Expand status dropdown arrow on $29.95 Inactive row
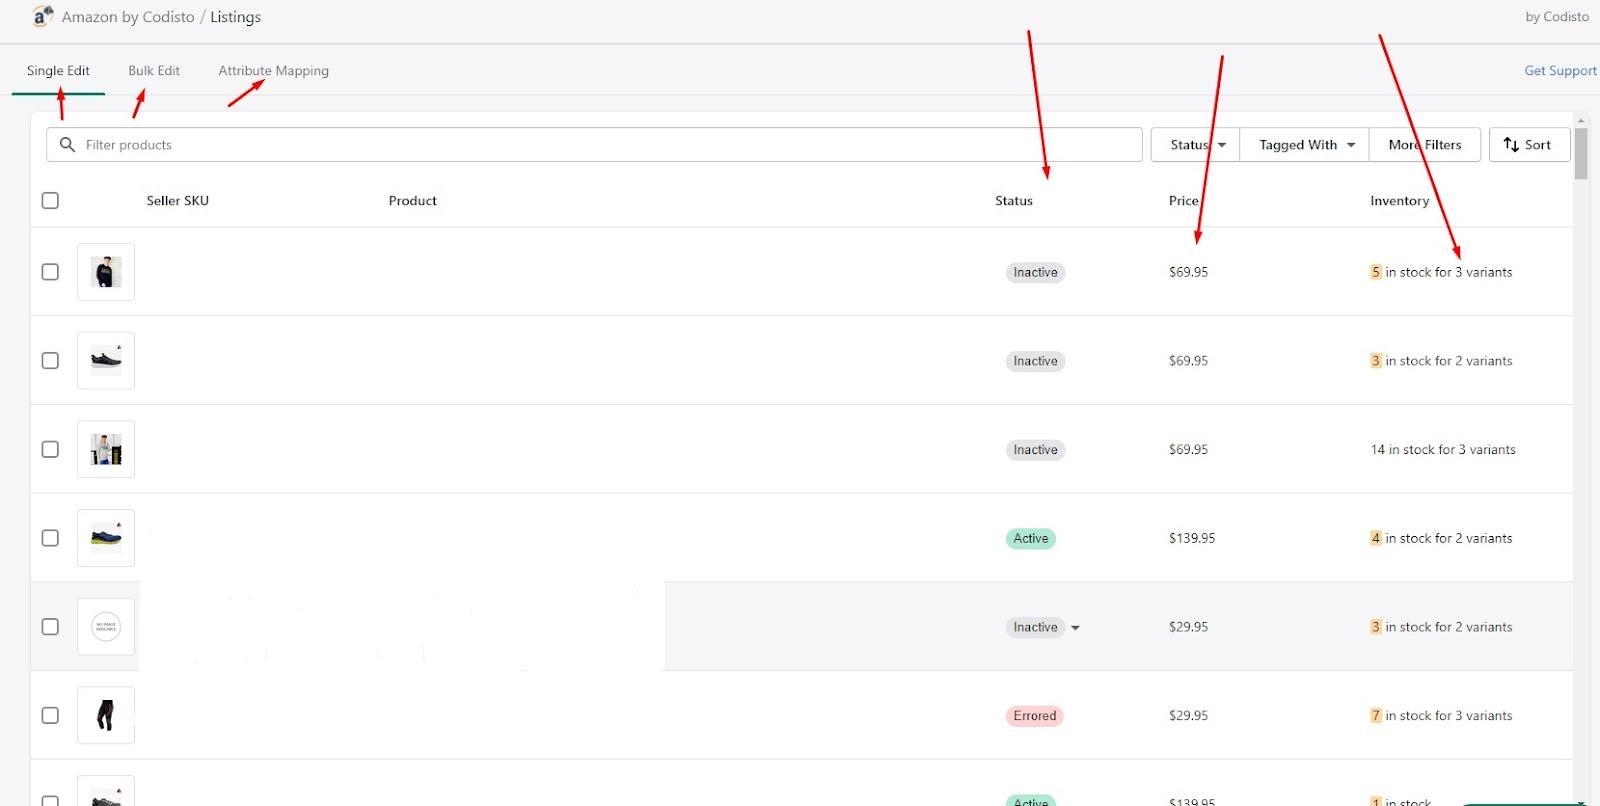 pos(1075,628)
